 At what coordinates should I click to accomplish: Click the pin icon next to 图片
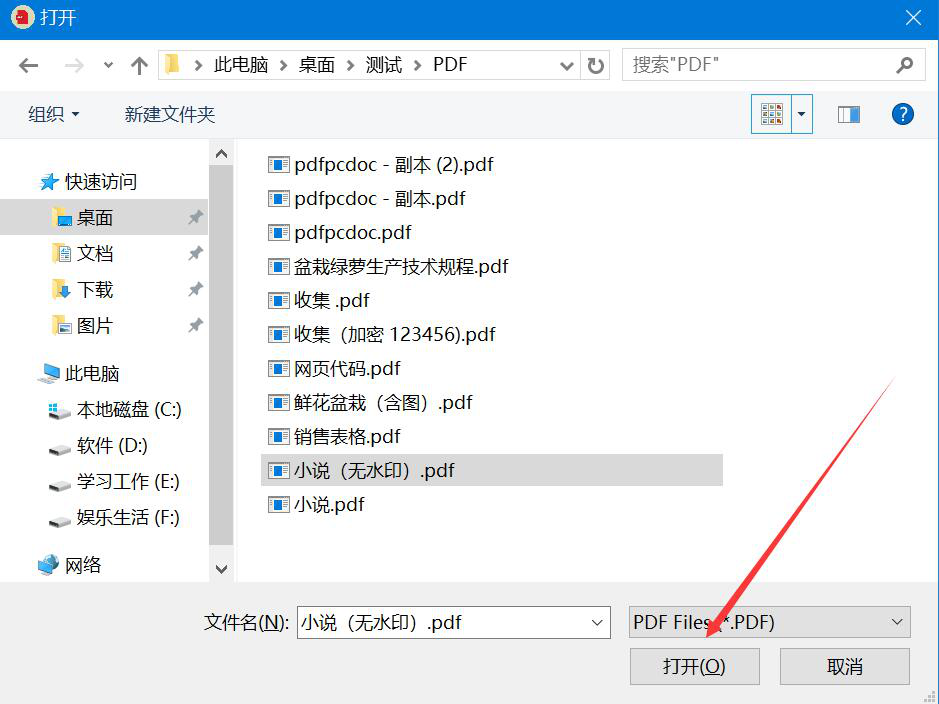(195, 325)
